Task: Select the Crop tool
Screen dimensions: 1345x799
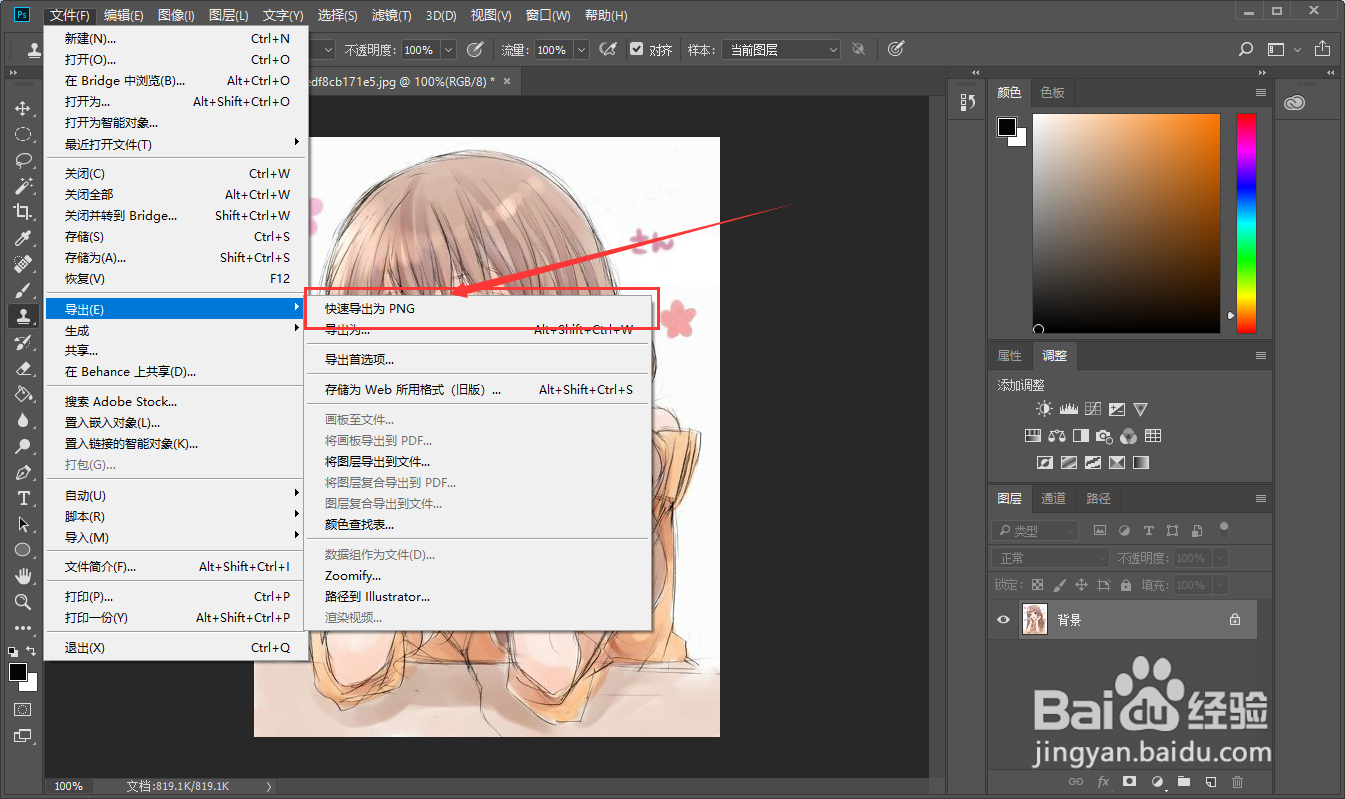Action: pyautogui.click(x=23, y=212)
